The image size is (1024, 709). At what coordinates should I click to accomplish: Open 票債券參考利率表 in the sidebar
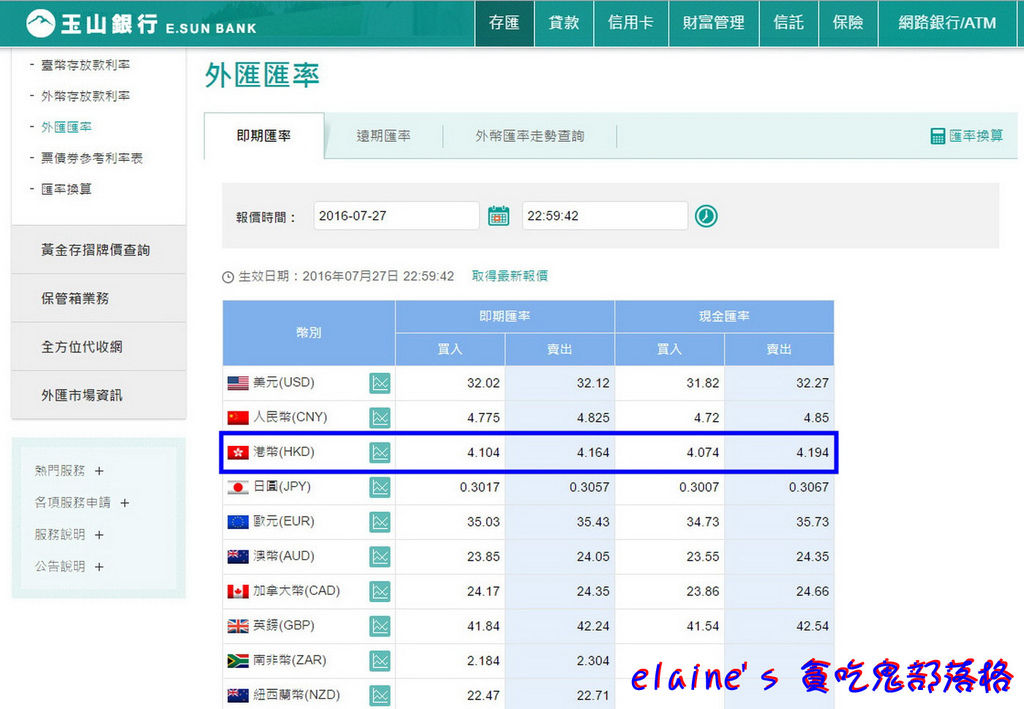pos(91,158)
